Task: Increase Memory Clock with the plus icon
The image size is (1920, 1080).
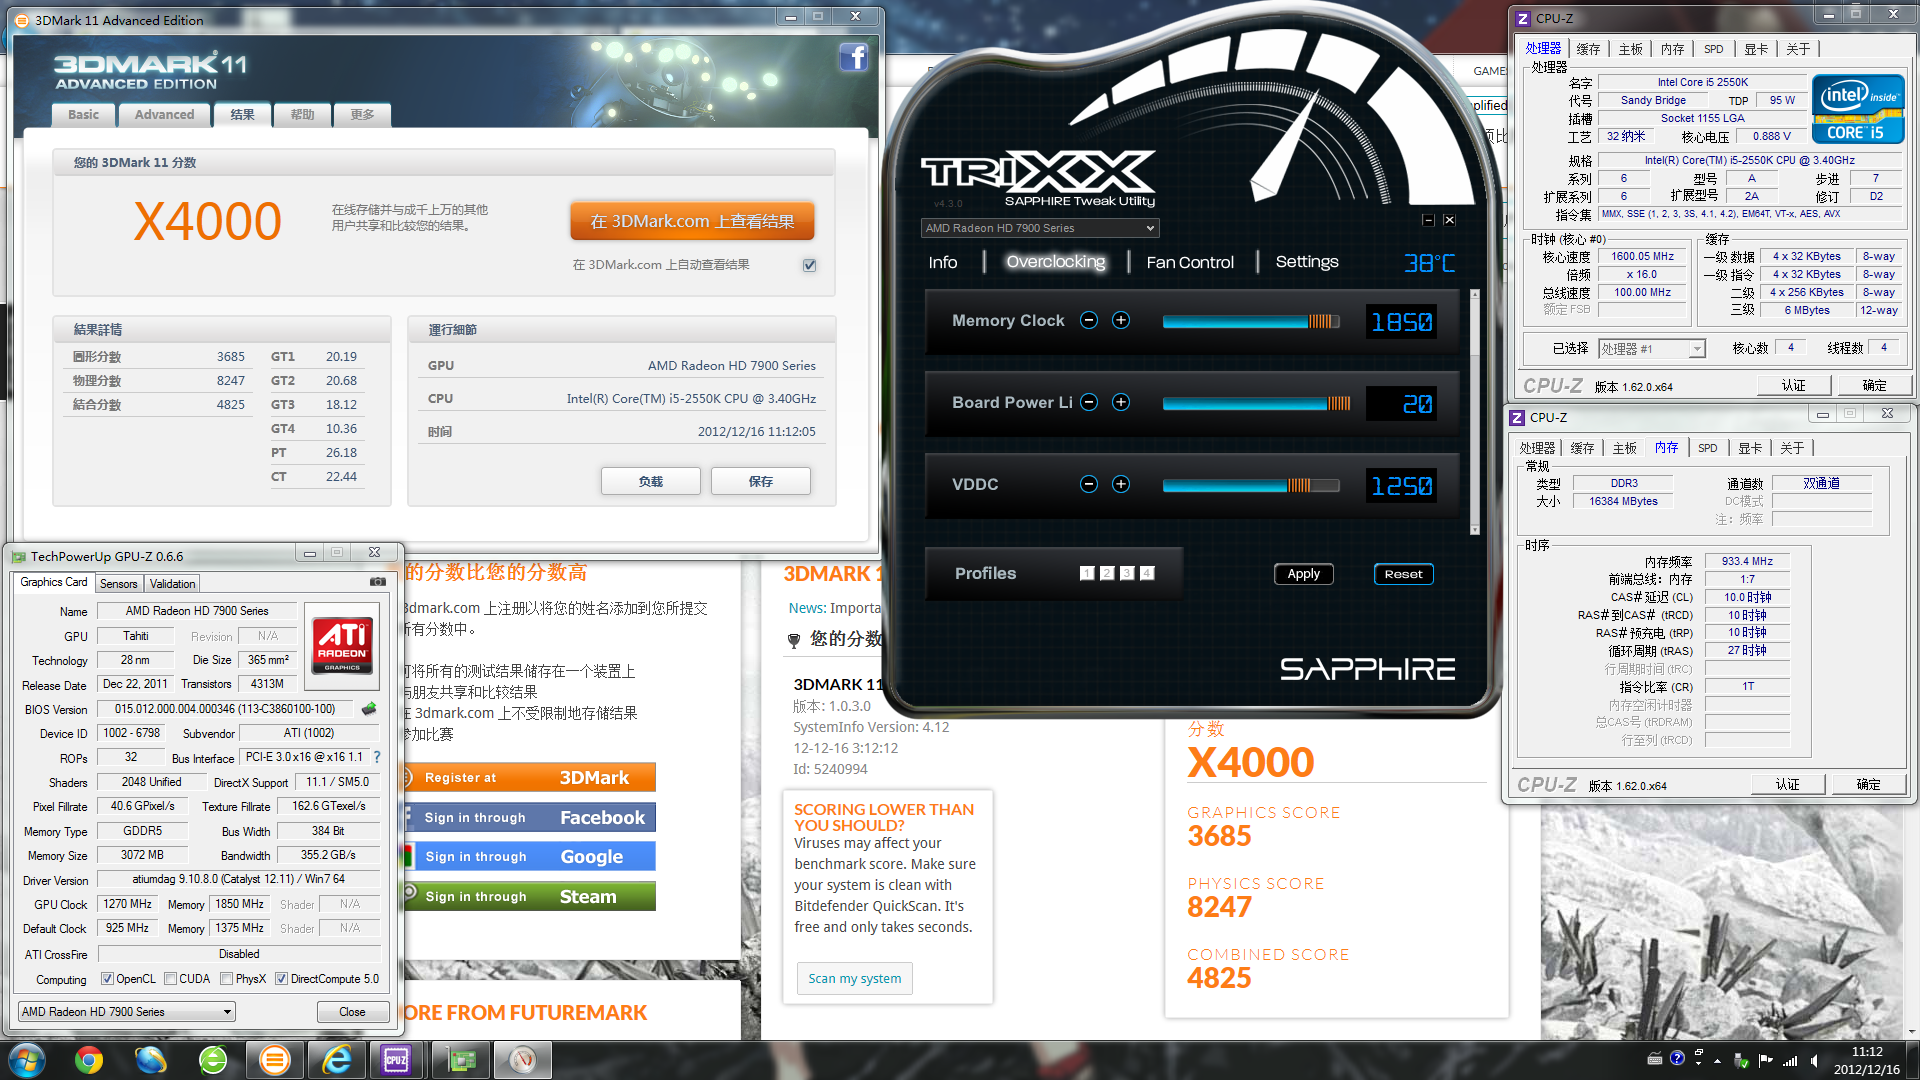Action: tap(1121, 320)
